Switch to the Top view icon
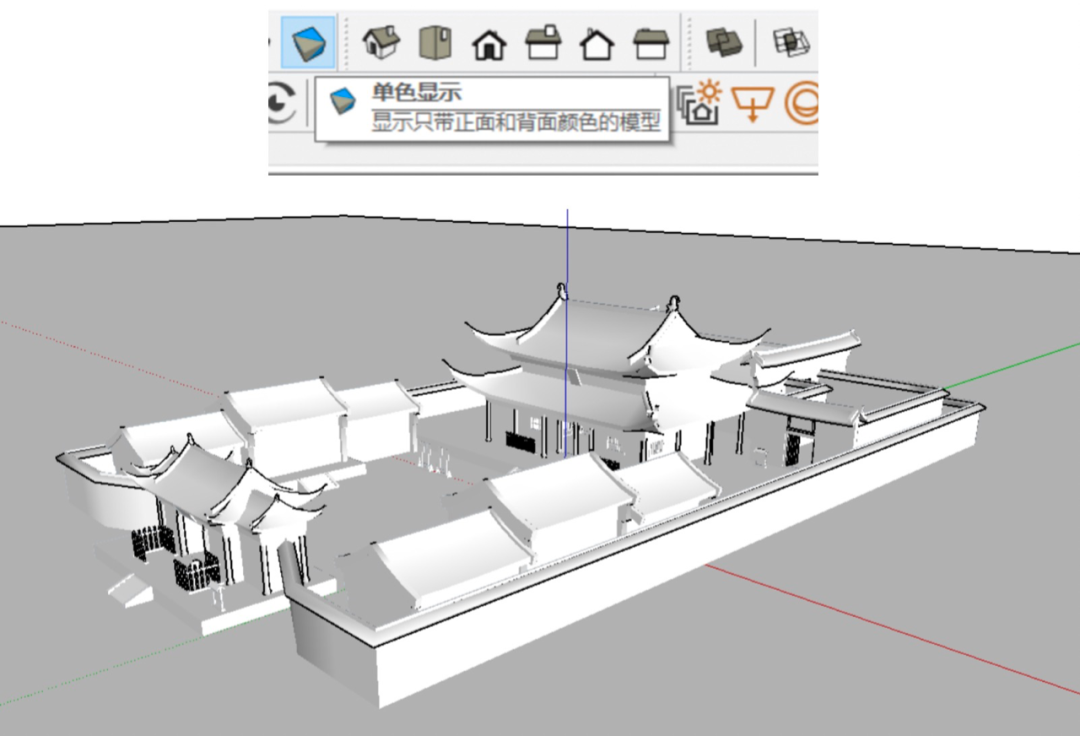 pos(435,43)
